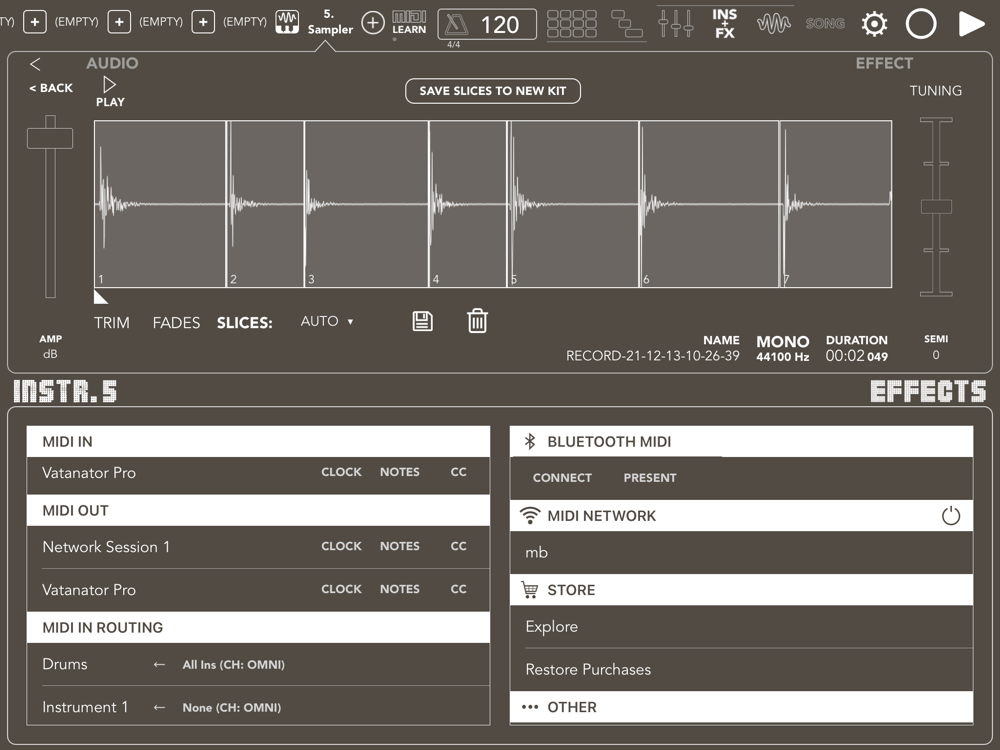Delete slices with the trash icon
The width and height of the screenshot is (1000, 750).
(477, 321)
